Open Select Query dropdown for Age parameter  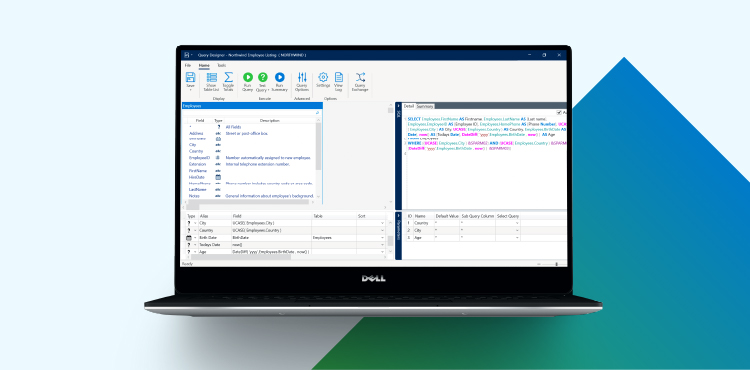(517, 238)
